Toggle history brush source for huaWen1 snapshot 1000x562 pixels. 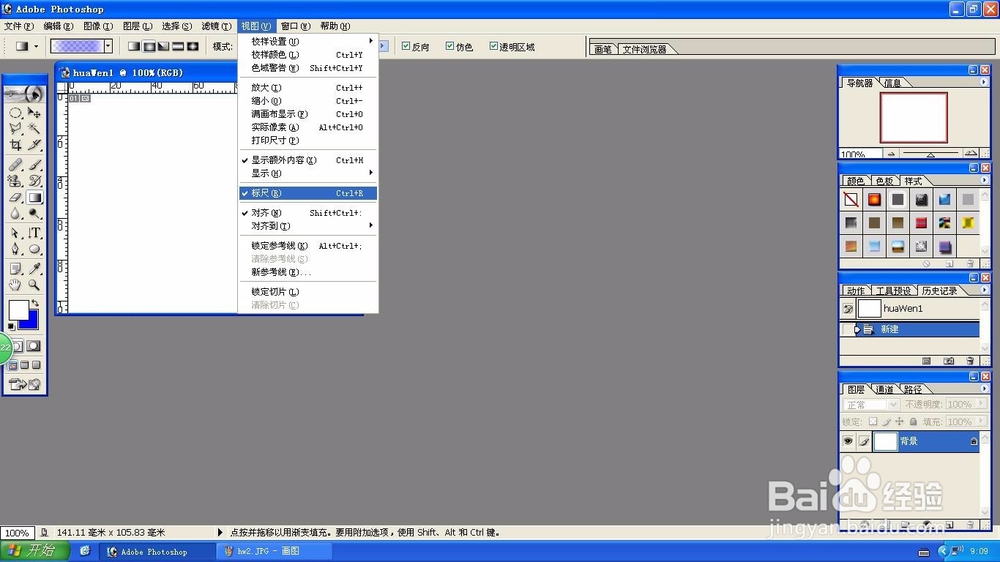(848, 309)
